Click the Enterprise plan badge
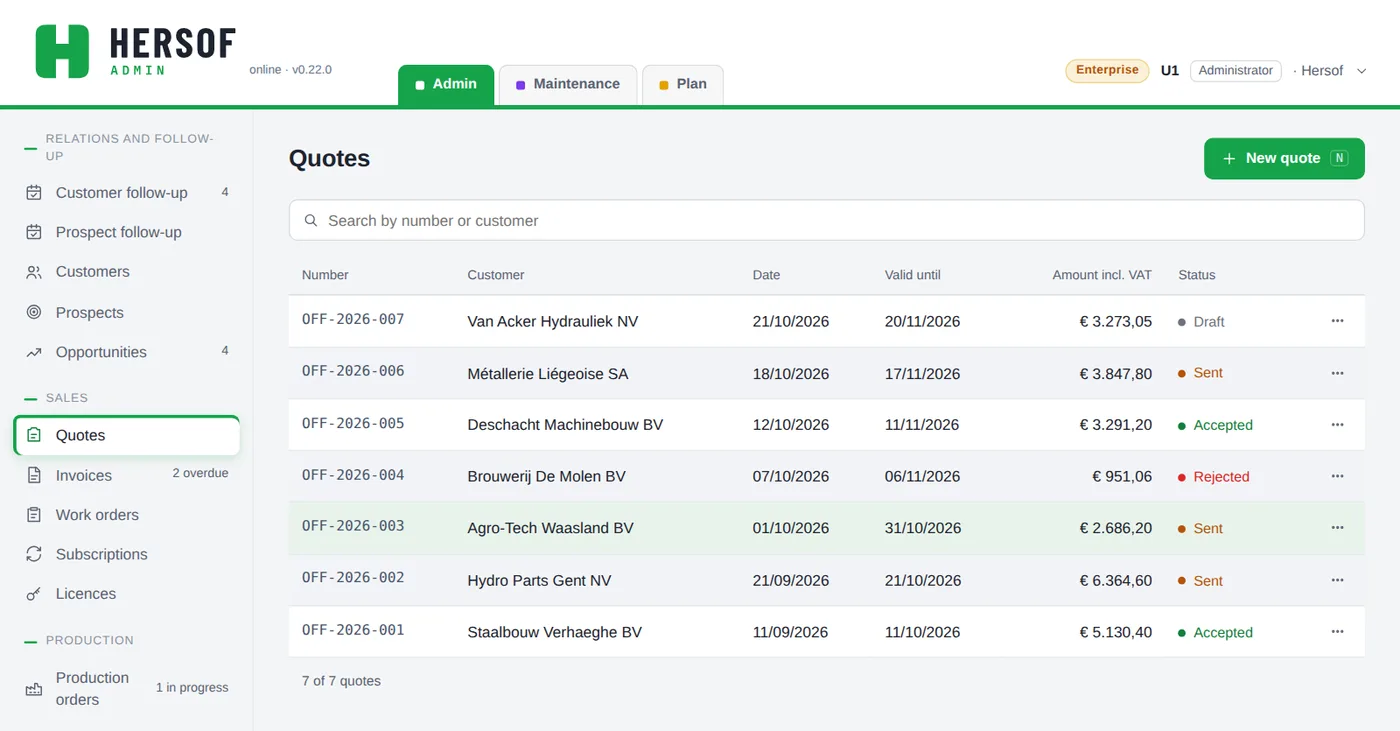The width and height of the screenshot is (1400, 731). pos(1107,70)
